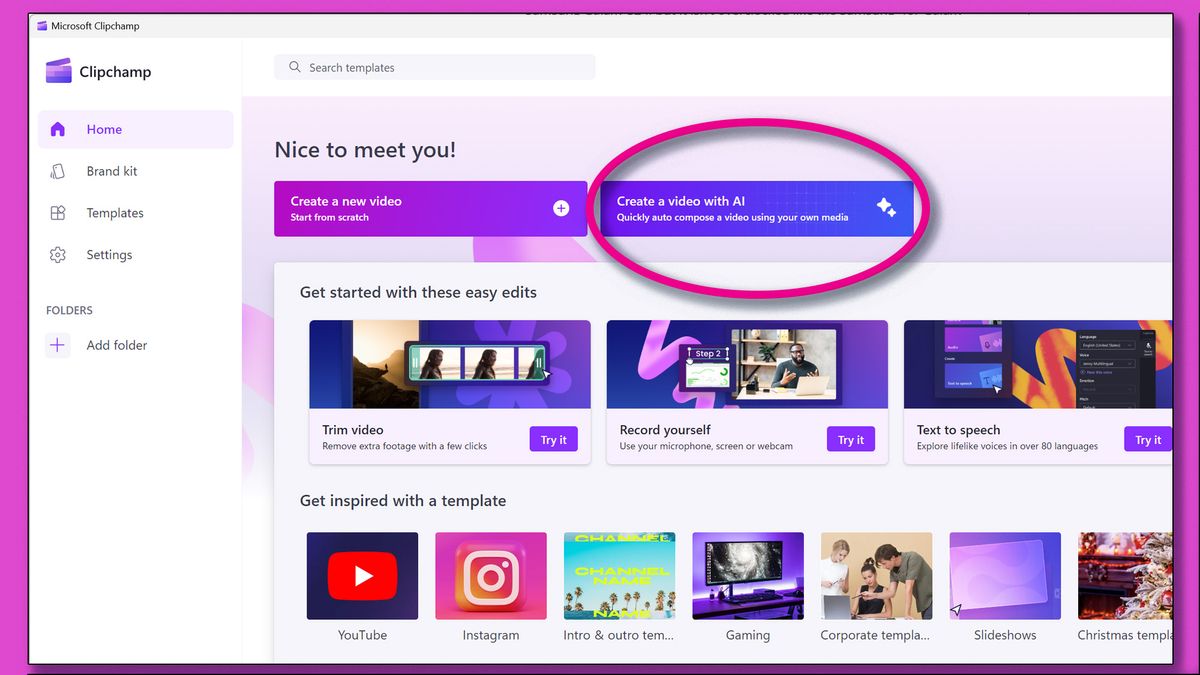The image size is (1200, 675).
Task: Open the Corporate template thumbnail
Action: pos(876,575)
